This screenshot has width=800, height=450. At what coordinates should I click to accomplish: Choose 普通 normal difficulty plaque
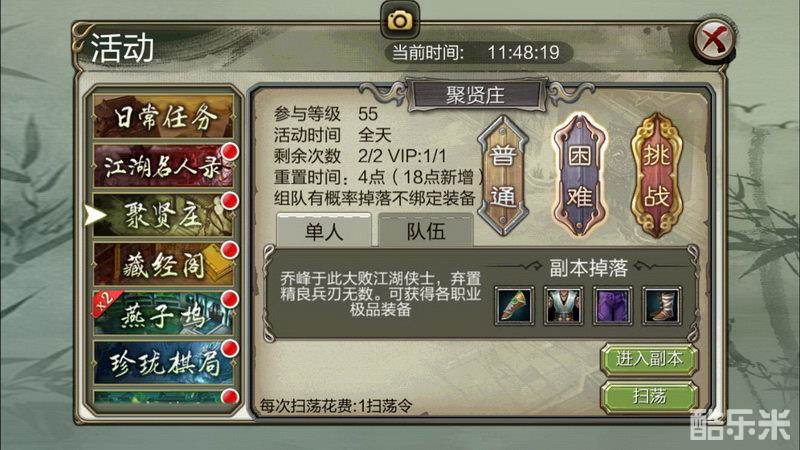pyautogui.click(x=503, y=176)
